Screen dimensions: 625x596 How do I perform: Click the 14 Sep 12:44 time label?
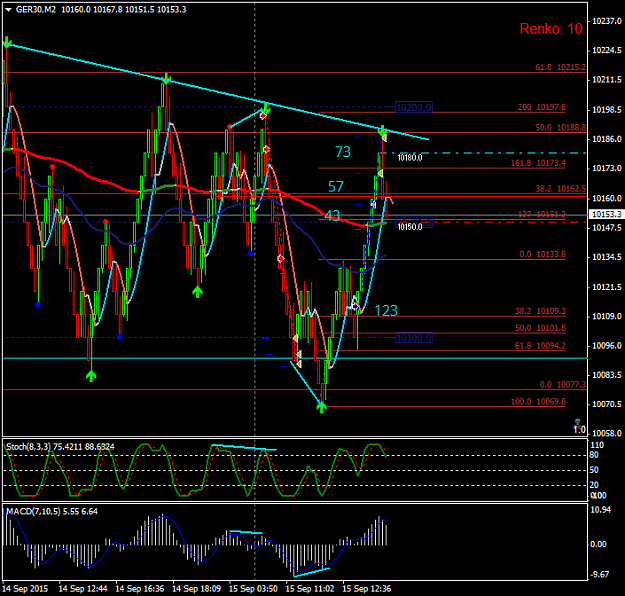click(x=83, y=589)
